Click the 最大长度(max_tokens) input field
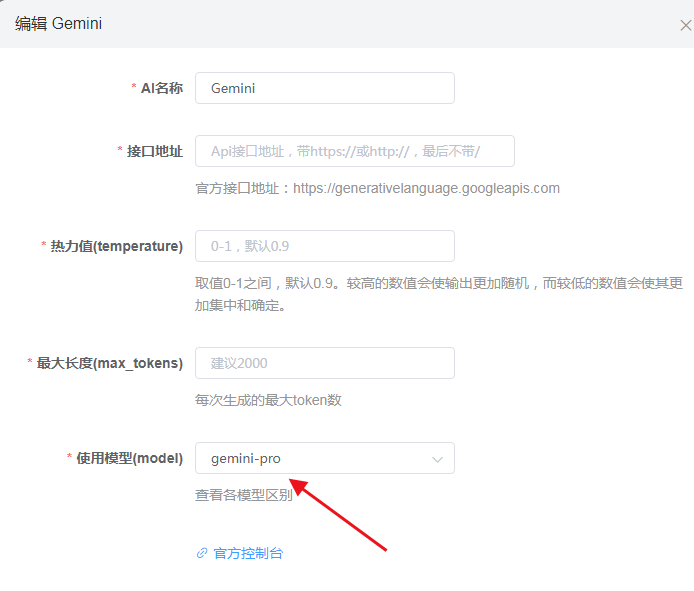This screenshot has height=591, width=694. coord(325,363)
